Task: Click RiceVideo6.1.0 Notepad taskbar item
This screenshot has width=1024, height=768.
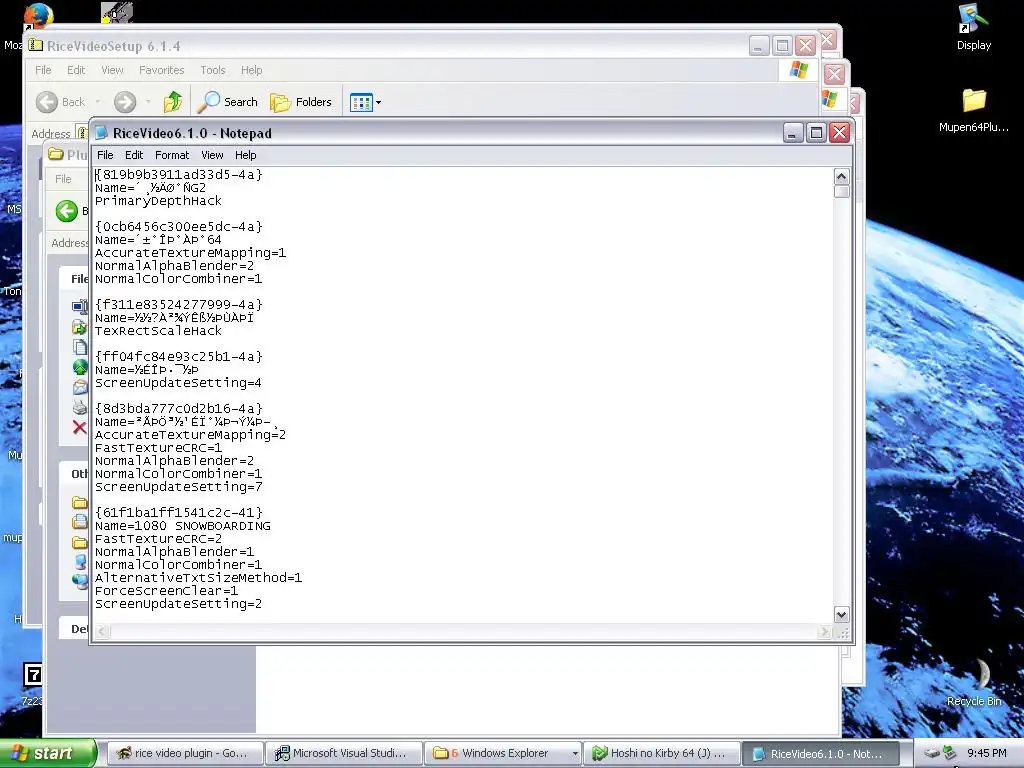Action: (821, 753)
